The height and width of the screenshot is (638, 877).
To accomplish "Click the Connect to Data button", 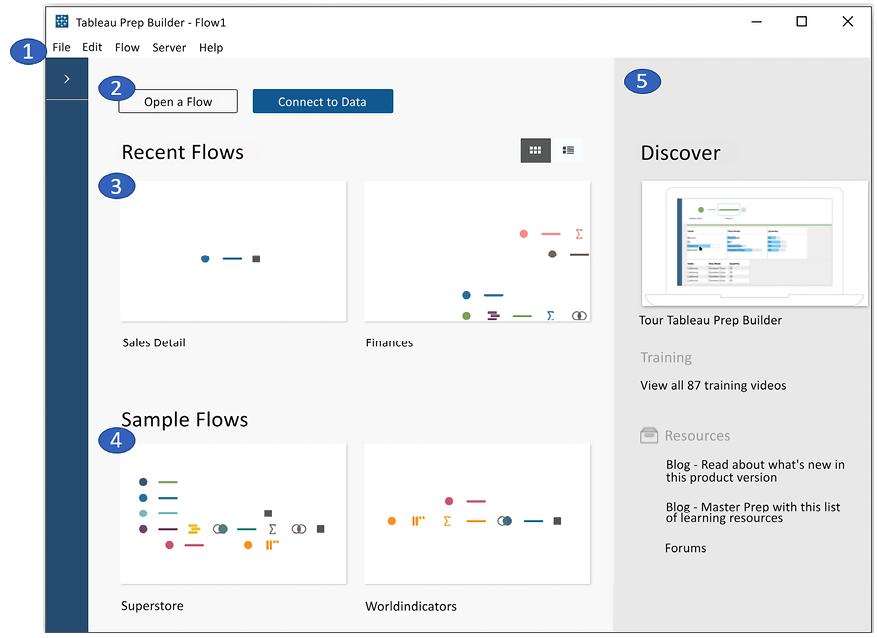I will tap(323, 101).
